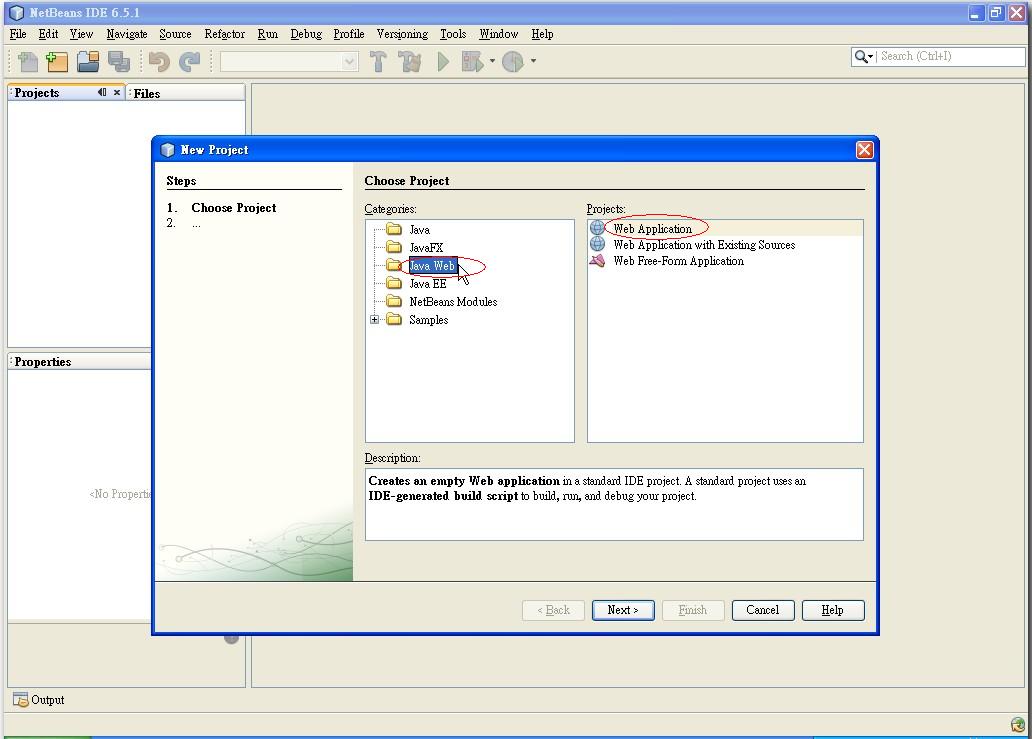1032x739 pixels.
Task: Select the Java EE category folder
Action: click(428, 284)
